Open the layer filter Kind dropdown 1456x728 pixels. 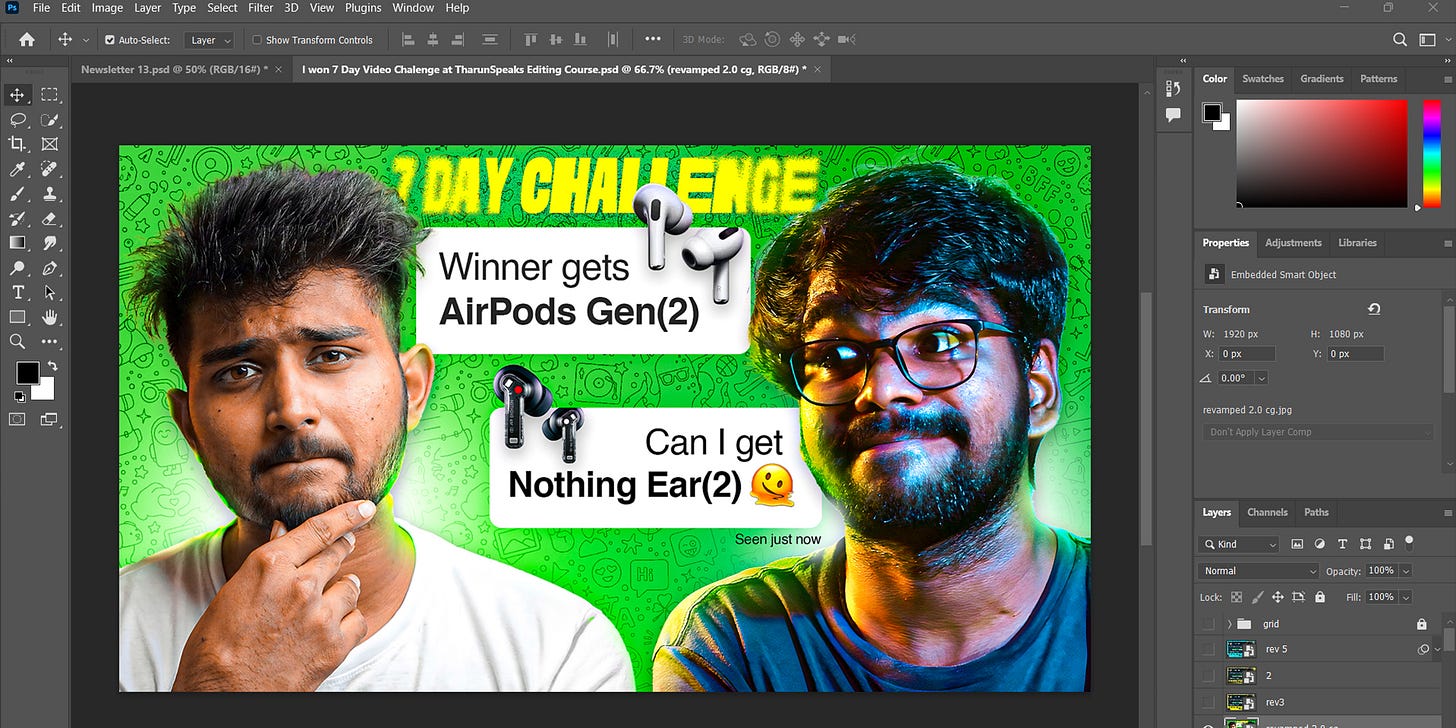1239,544
